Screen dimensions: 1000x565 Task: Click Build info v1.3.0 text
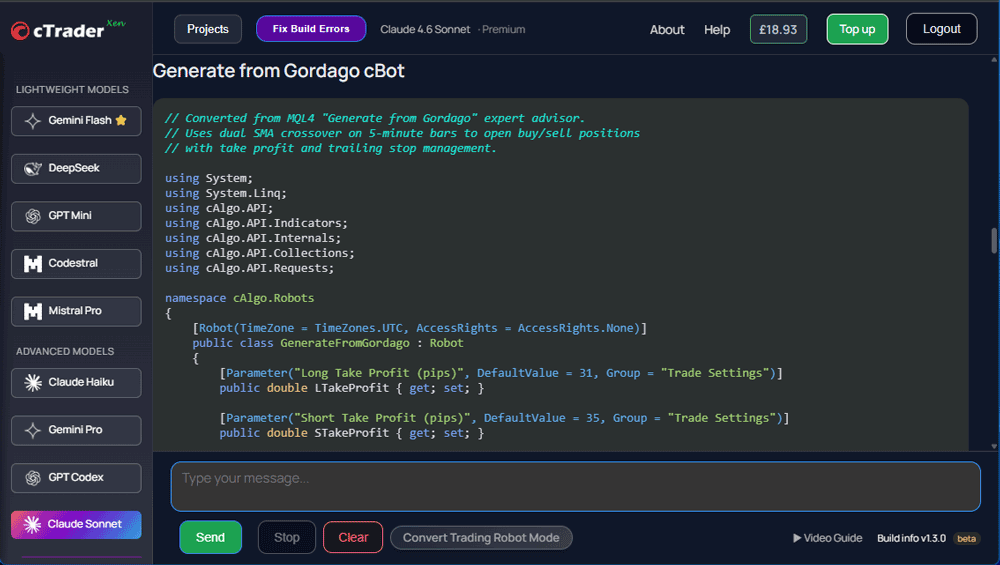click(x=911, y=538)
